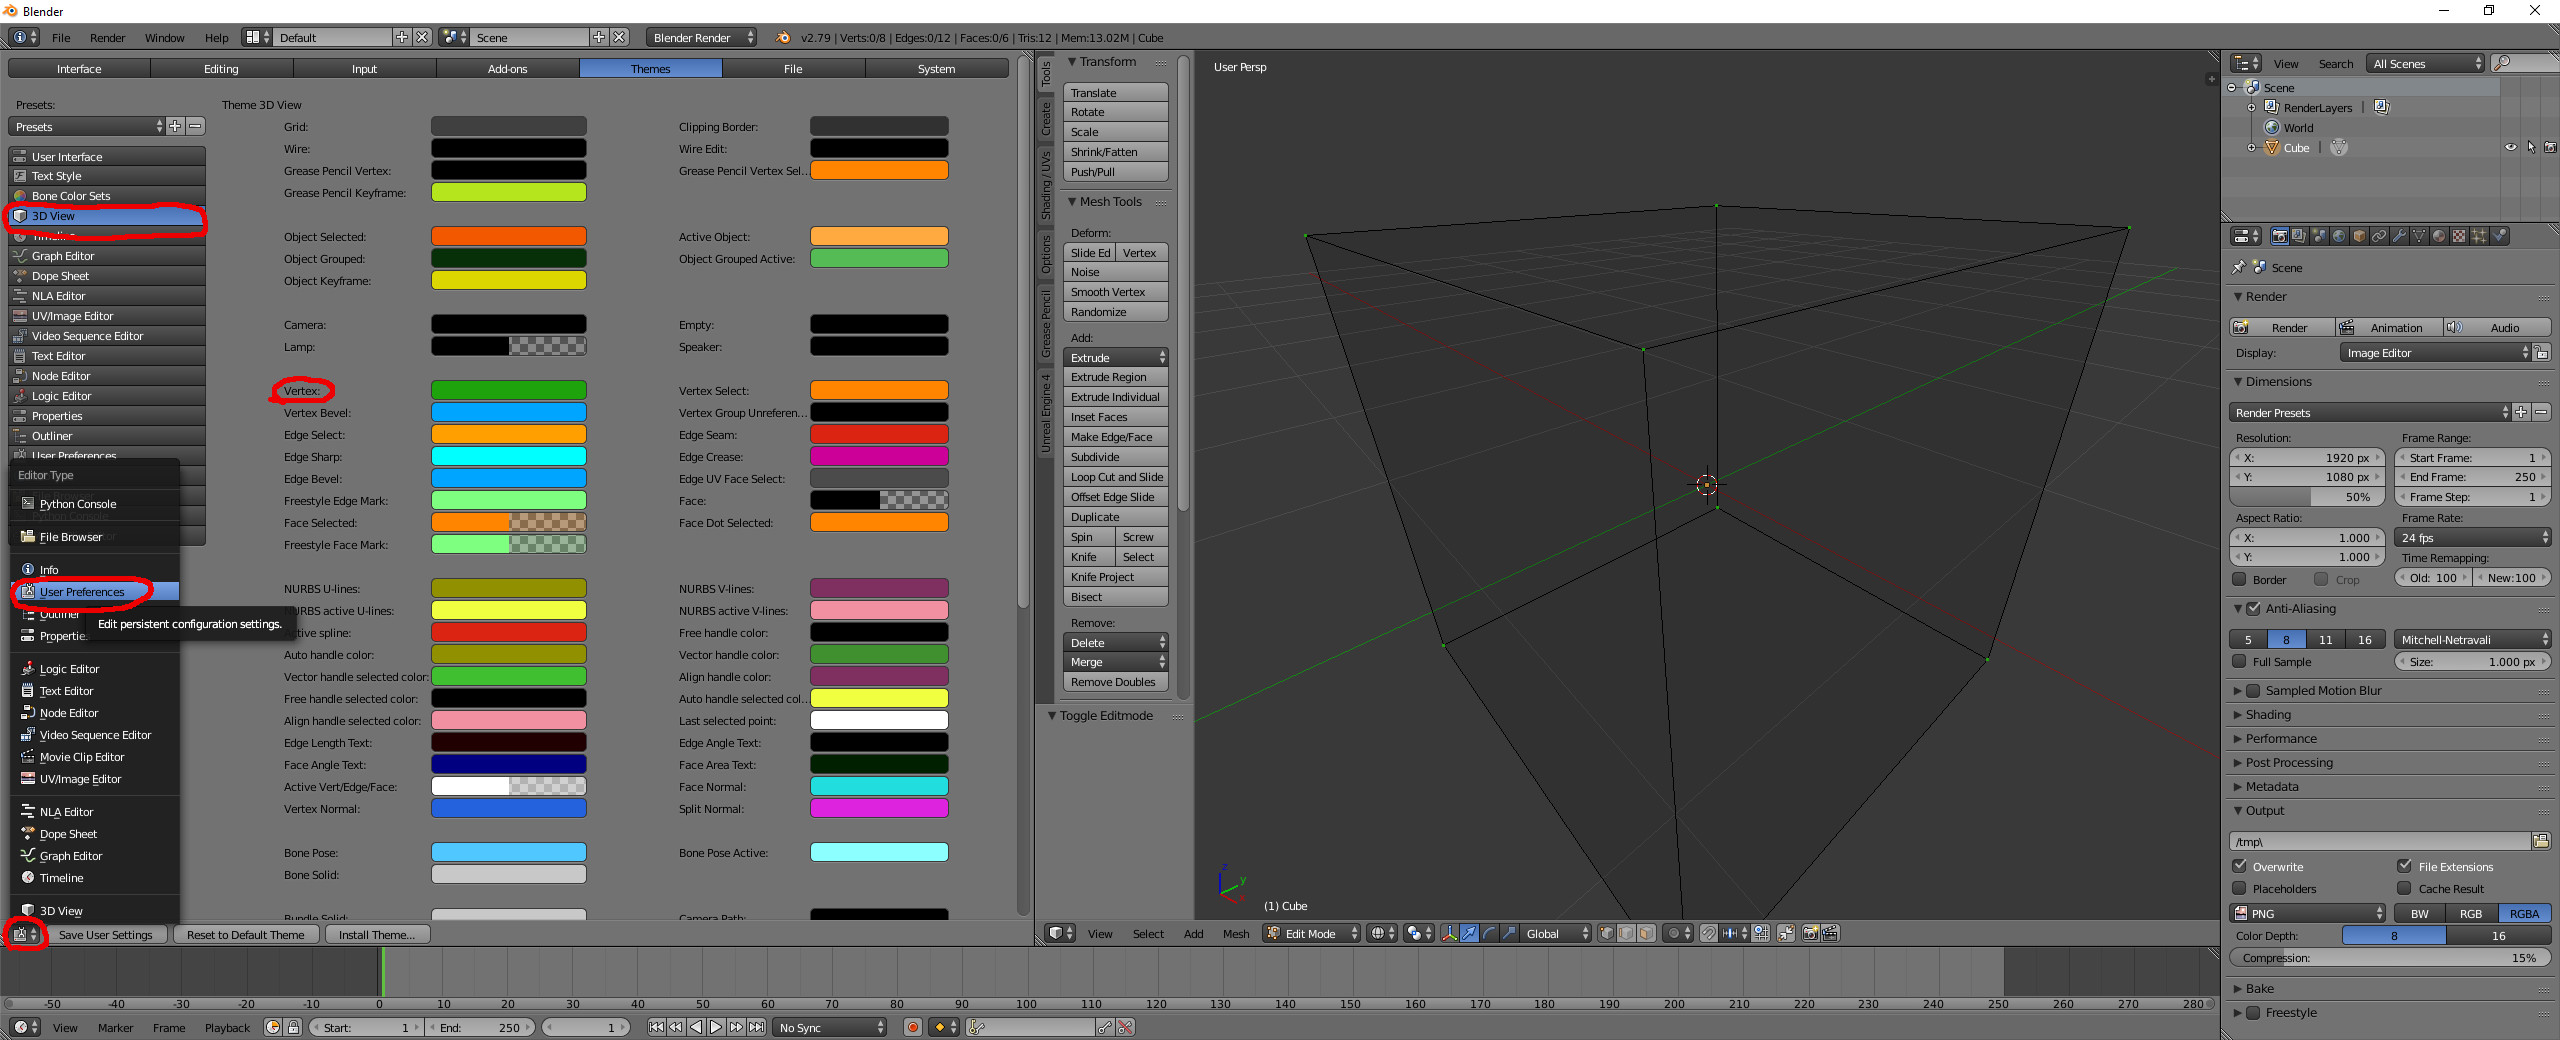Open the Physics properties icon
Screen dimensions: 2560x1040
tap(2500, 237)
